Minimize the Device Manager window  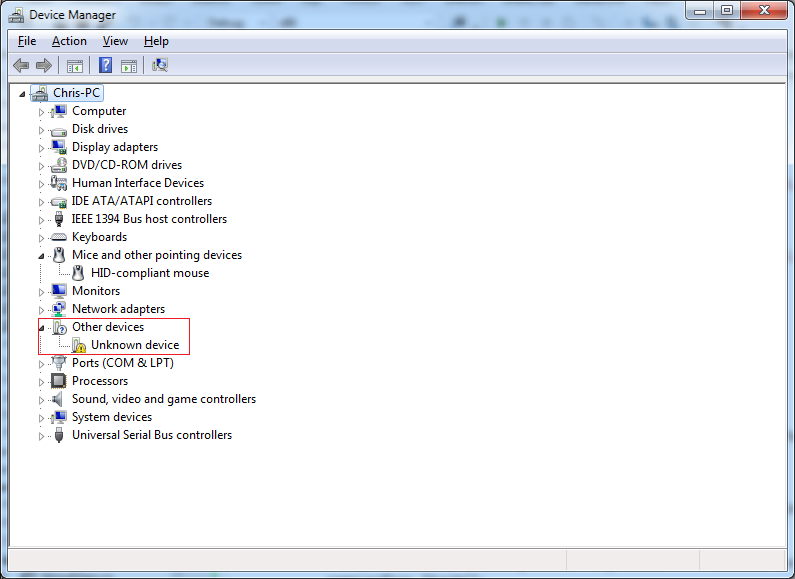click(700, 11)
